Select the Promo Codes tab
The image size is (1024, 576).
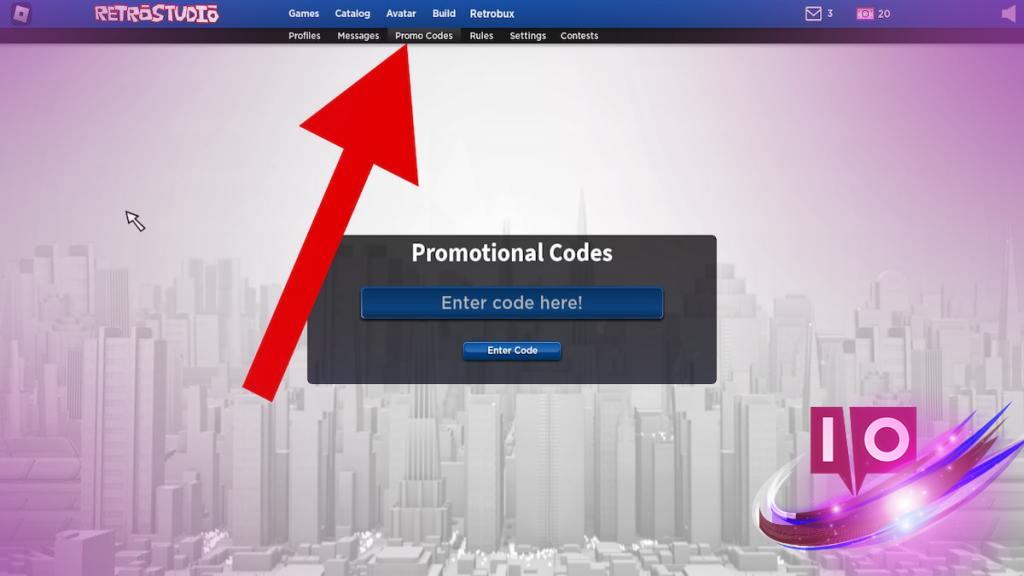pyautogui.click(x=424, y=36)
